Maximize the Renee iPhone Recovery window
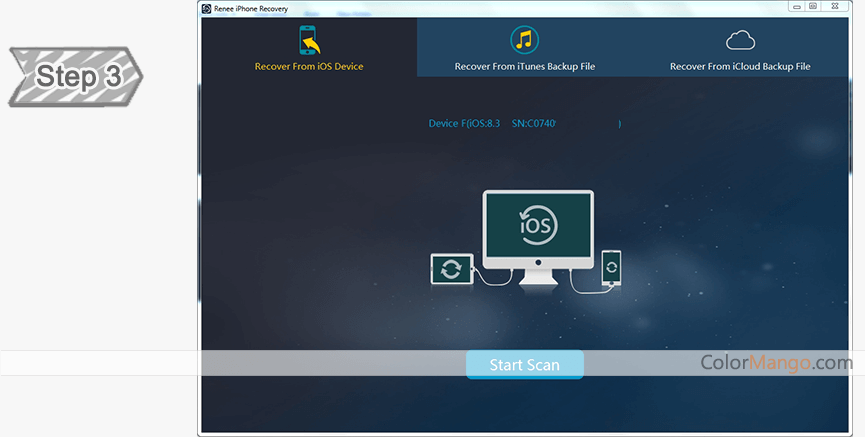Viewport: 865px width, 437px height. [812, 7]
